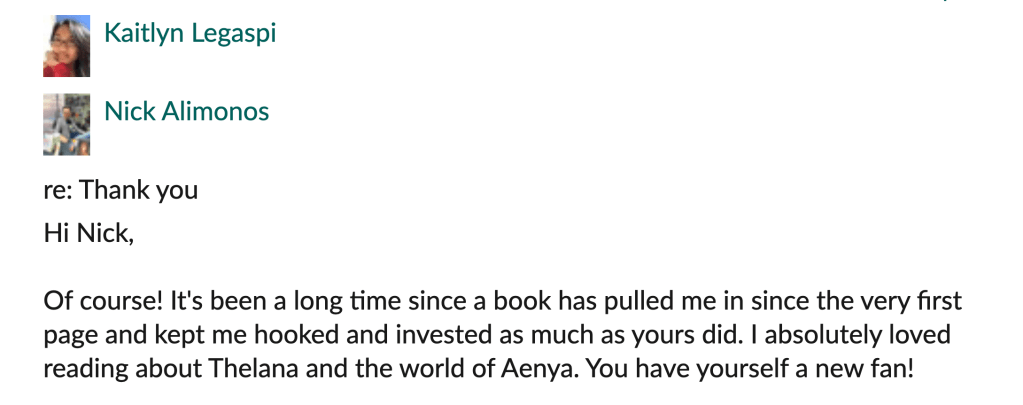Click the word "Thelana" in the message
Viewport: 1023px width, 405px height.
[x=248, y=367]
